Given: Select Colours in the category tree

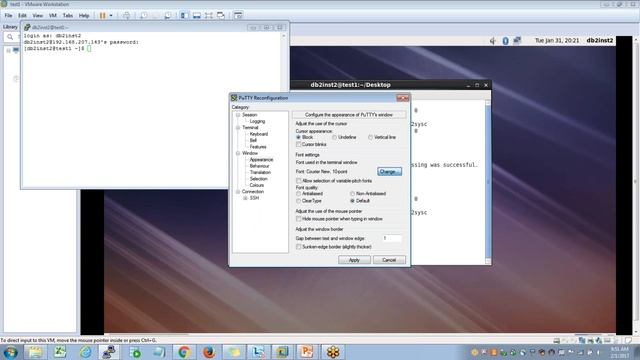Looking at the screenshot, I should click(x=257, y=185).
